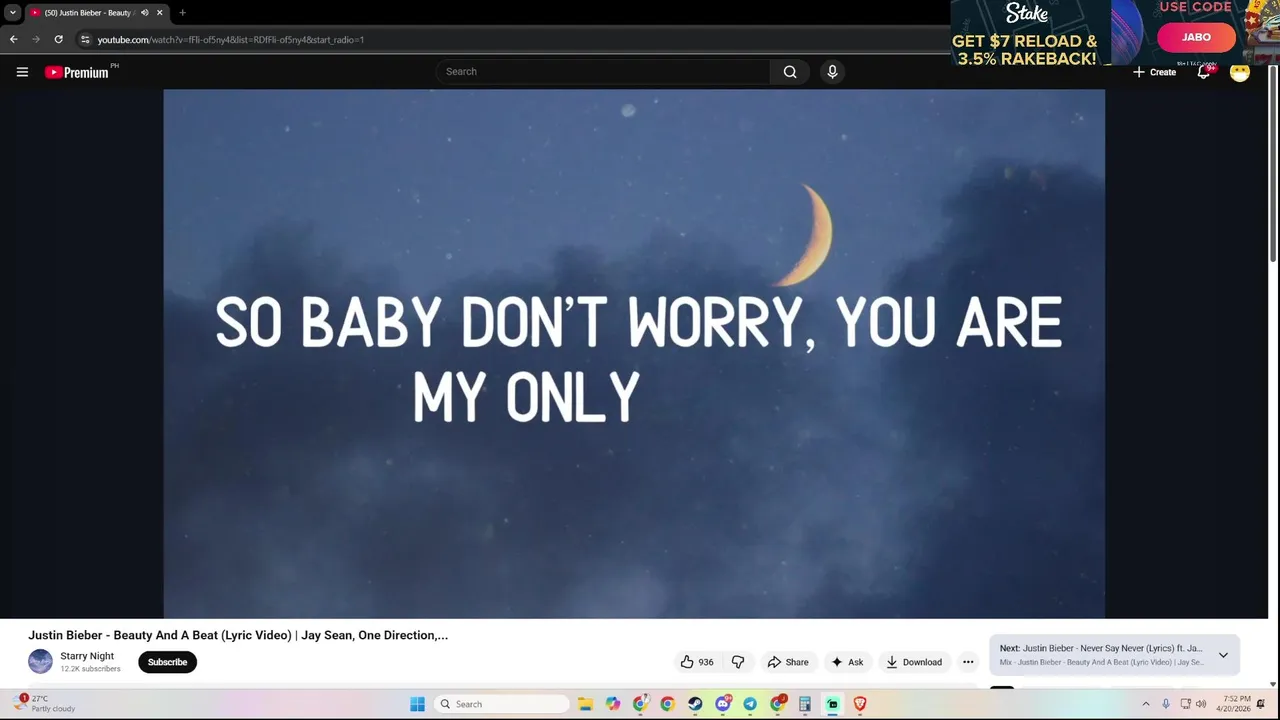The height and width of the screenshot is (720, 1280).
Task: Open a new browser tab
Action: (182, 13)
